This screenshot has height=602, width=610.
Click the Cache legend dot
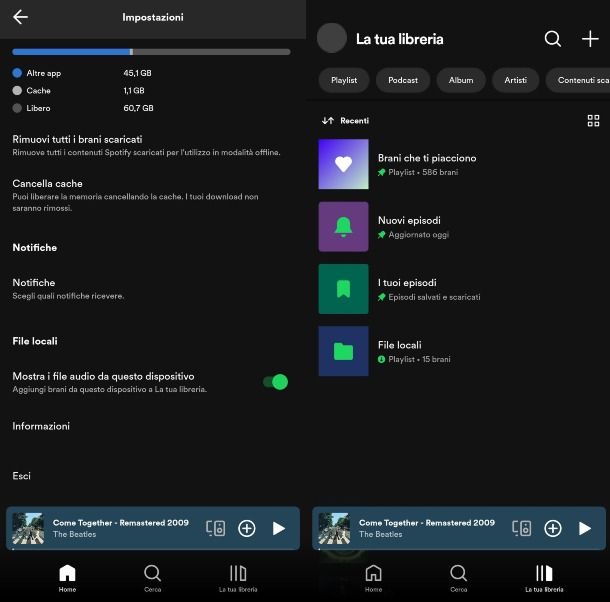17,90
